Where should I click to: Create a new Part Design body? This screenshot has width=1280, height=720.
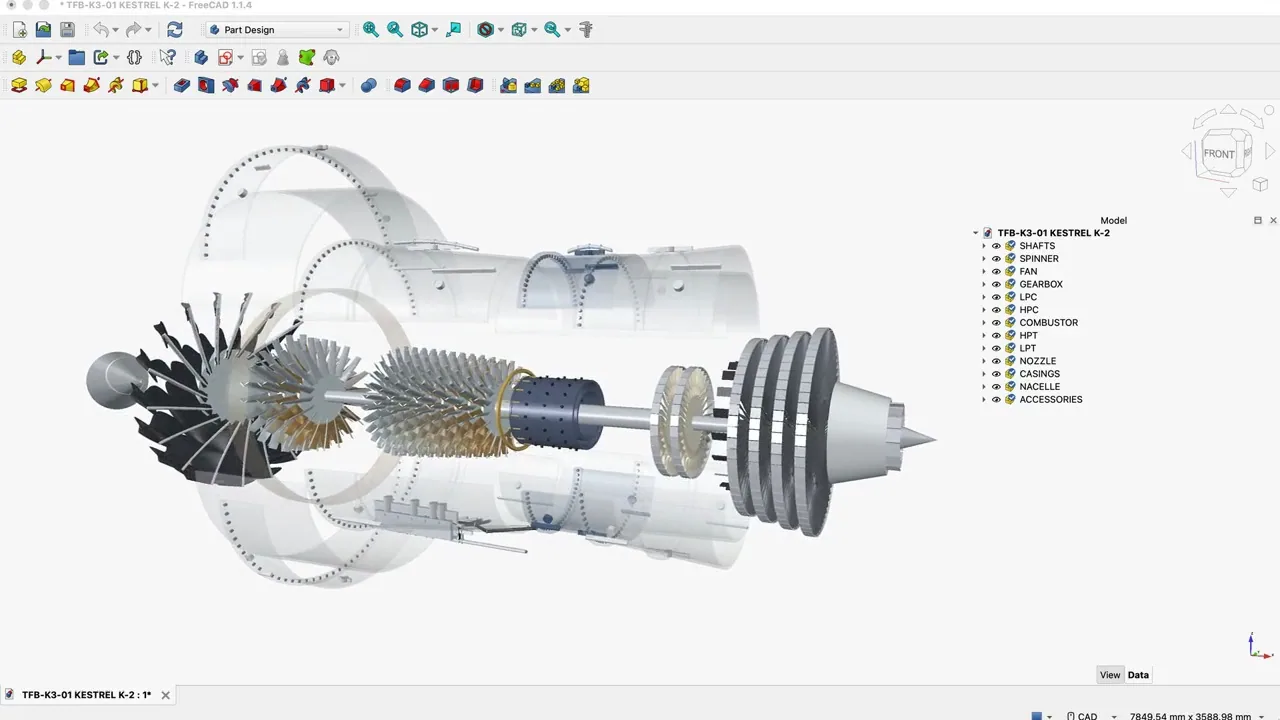point(201,58)
